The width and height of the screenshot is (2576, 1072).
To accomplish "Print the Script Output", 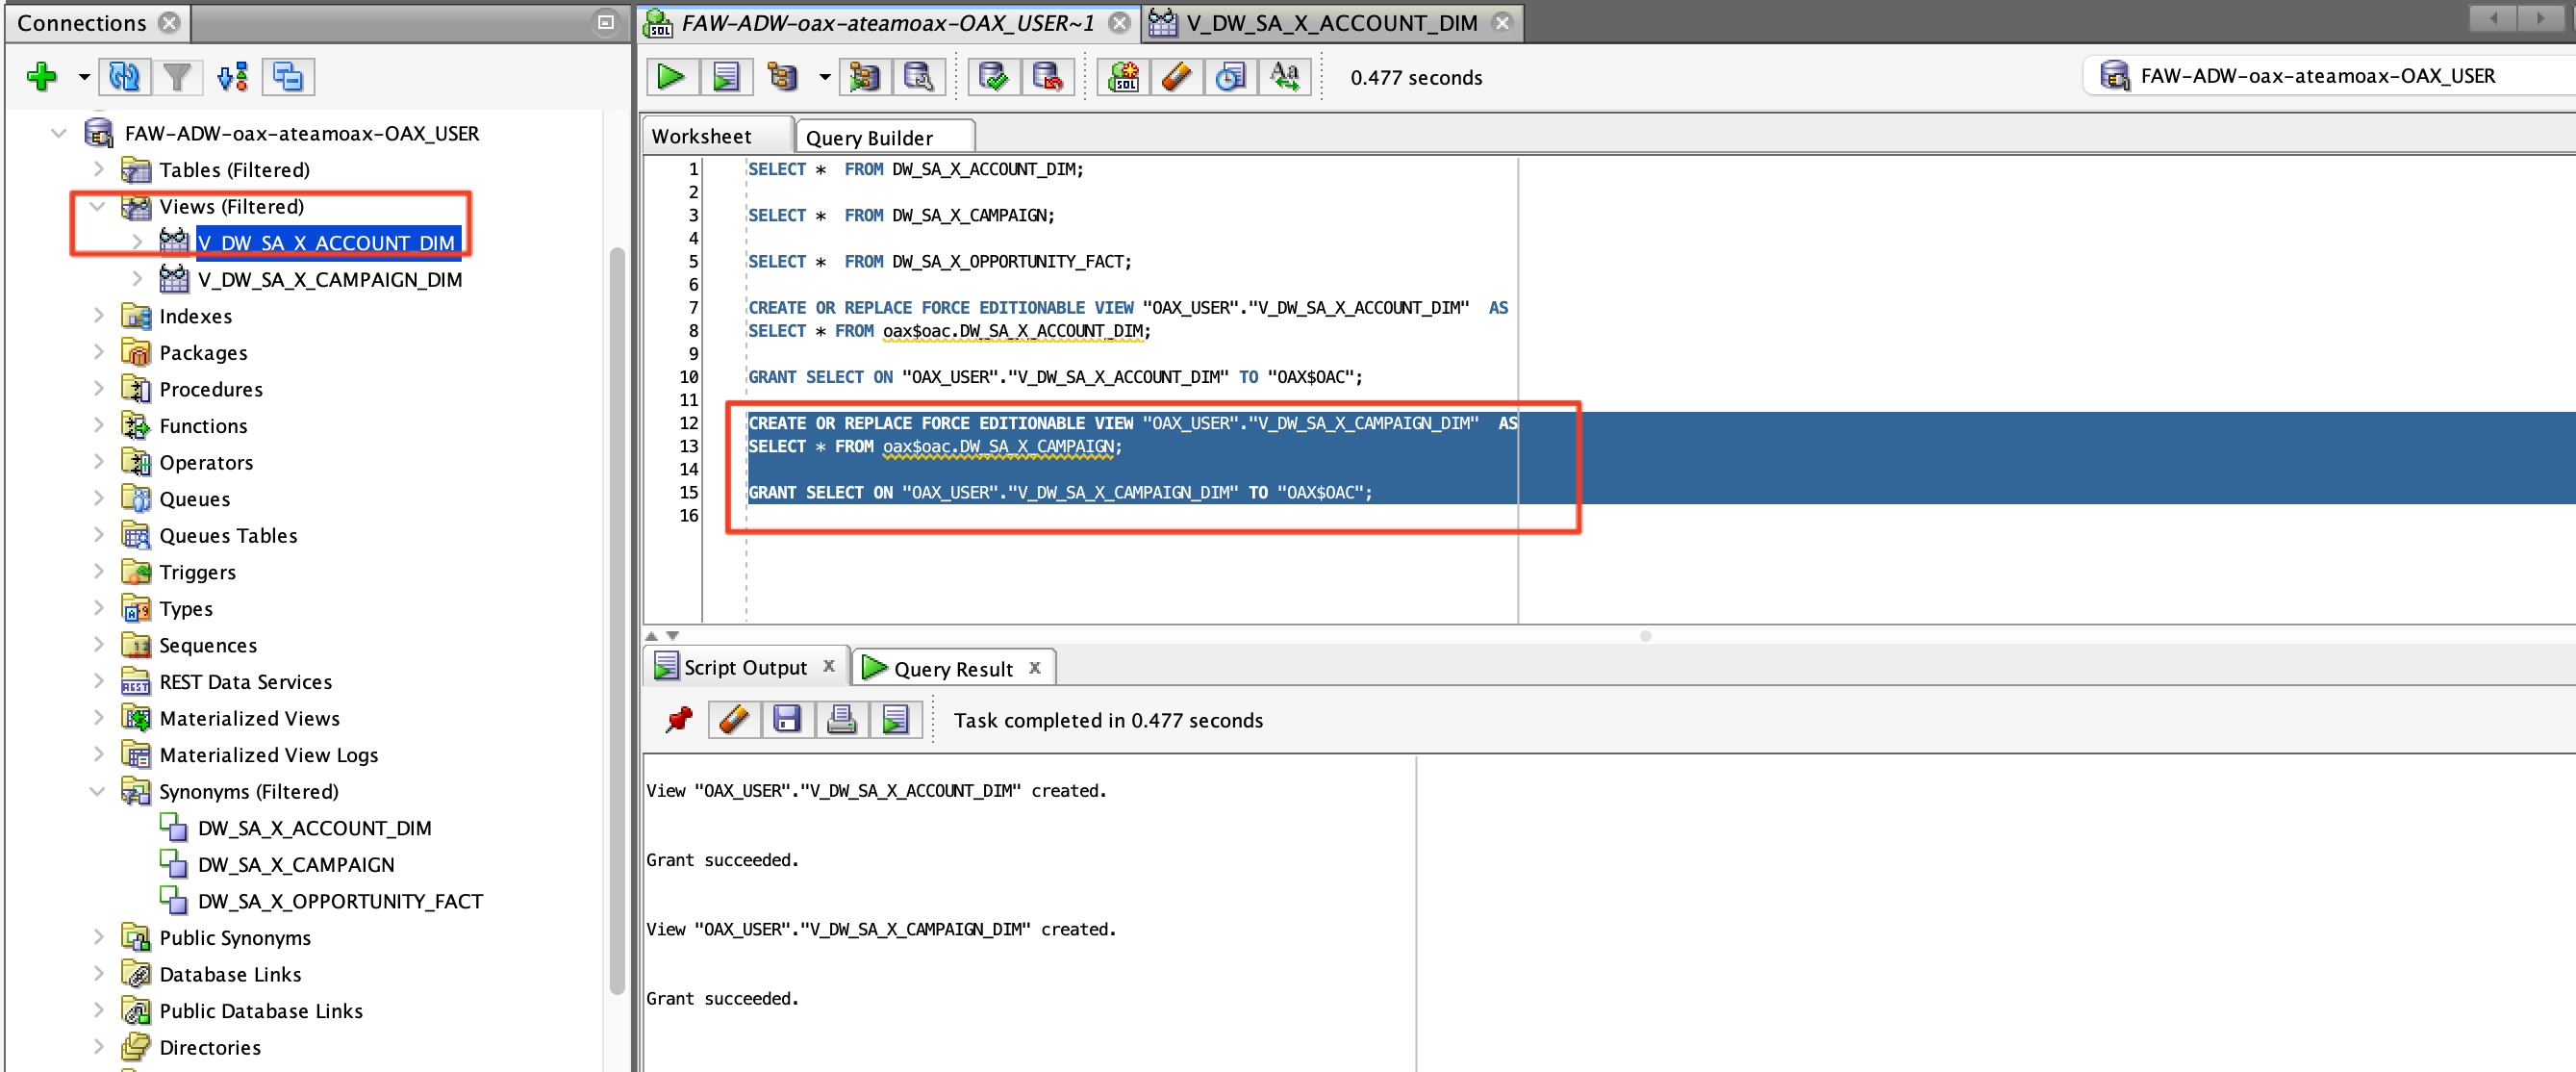I will click(x=842, y=719).
